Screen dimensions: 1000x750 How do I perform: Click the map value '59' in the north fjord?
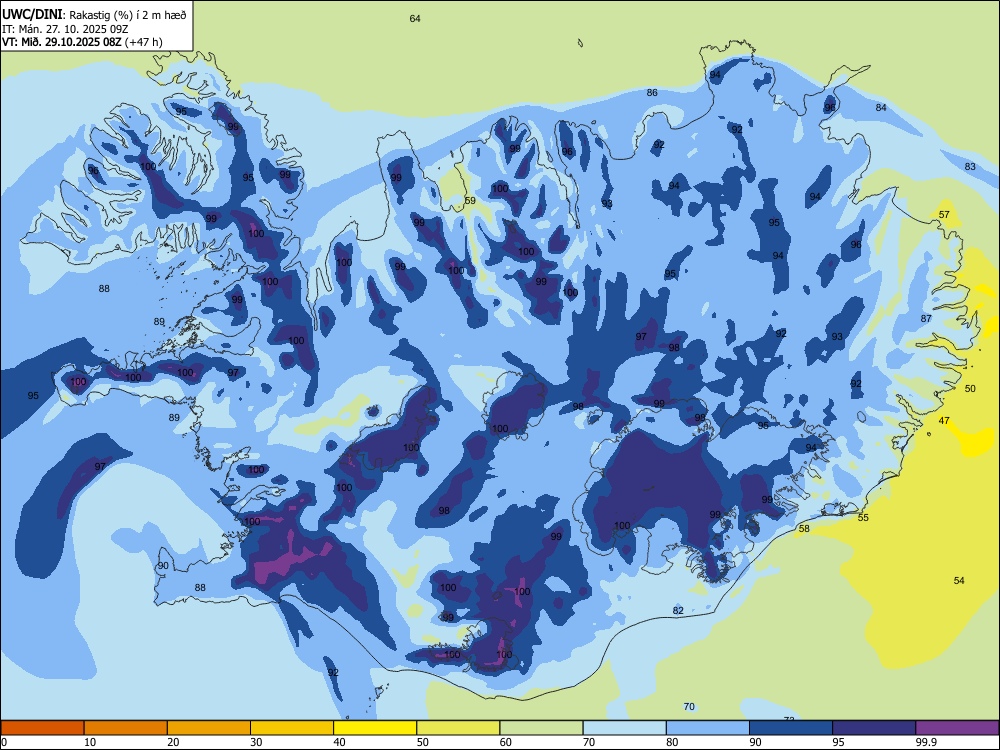[x=470, y=200]
